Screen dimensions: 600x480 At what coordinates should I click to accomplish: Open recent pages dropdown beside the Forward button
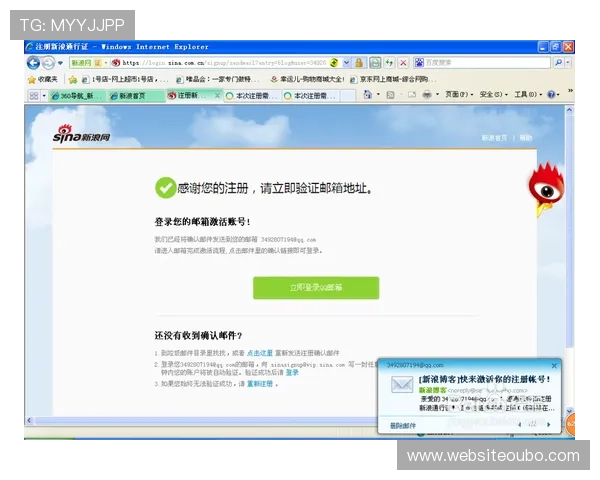click(60, 63)
